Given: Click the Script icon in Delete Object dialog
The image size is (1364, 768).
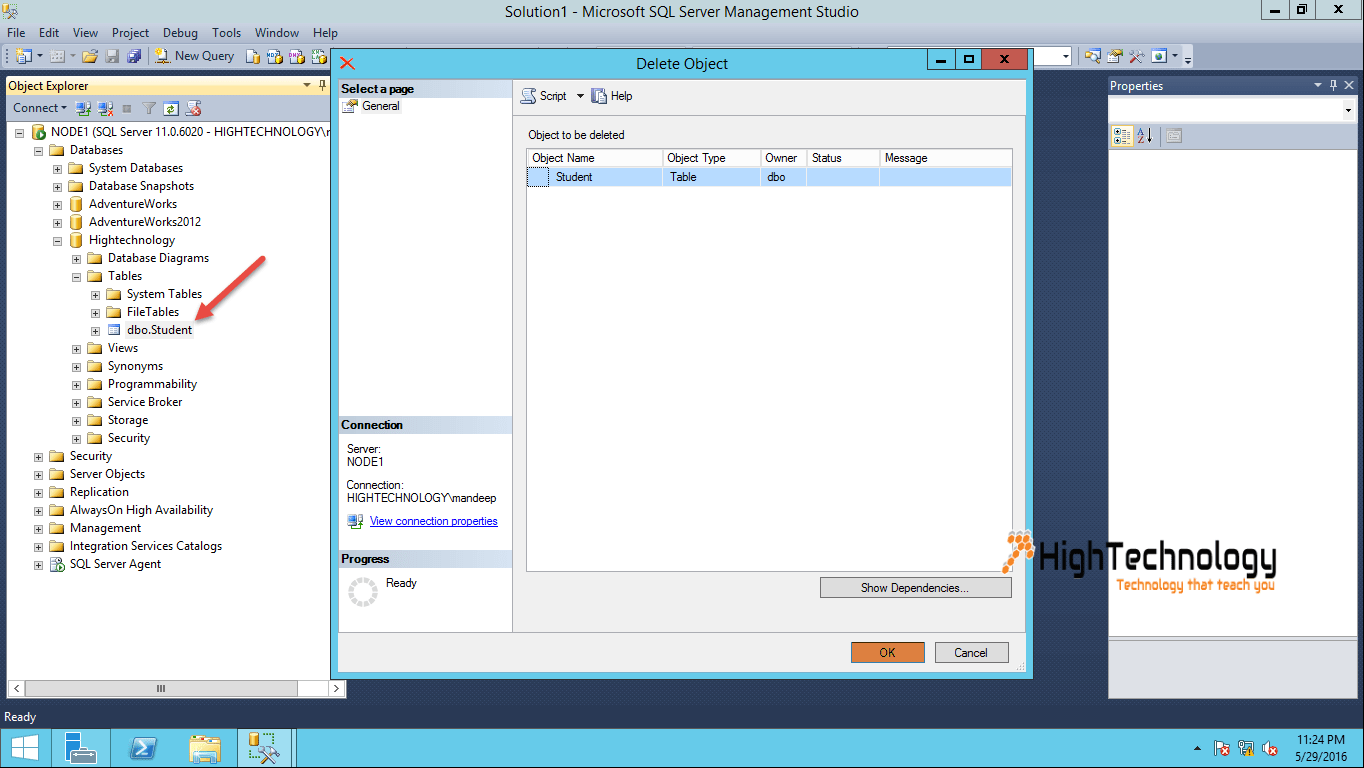Looking at the screenshot, I should click(x=530, y=95).
